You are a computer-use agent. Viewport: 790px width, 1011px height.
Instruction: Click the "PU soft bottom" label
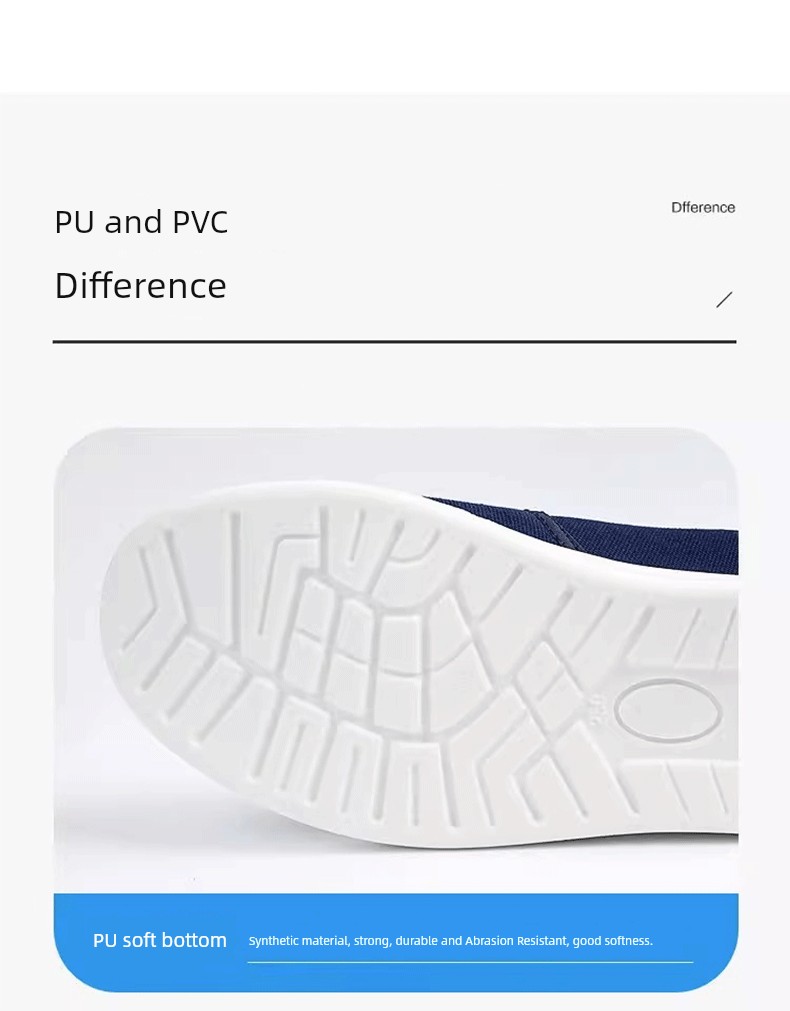pos(160,940)
